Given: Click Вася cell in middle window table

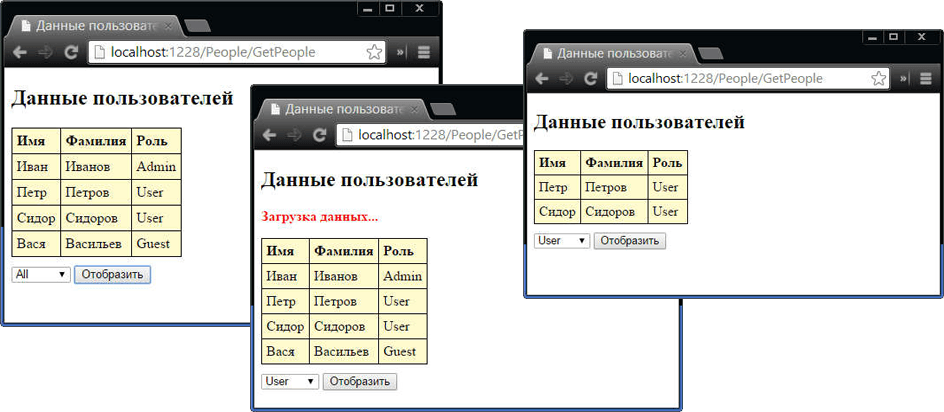Looking at the screenshot, I should click(x=285, y=351).
